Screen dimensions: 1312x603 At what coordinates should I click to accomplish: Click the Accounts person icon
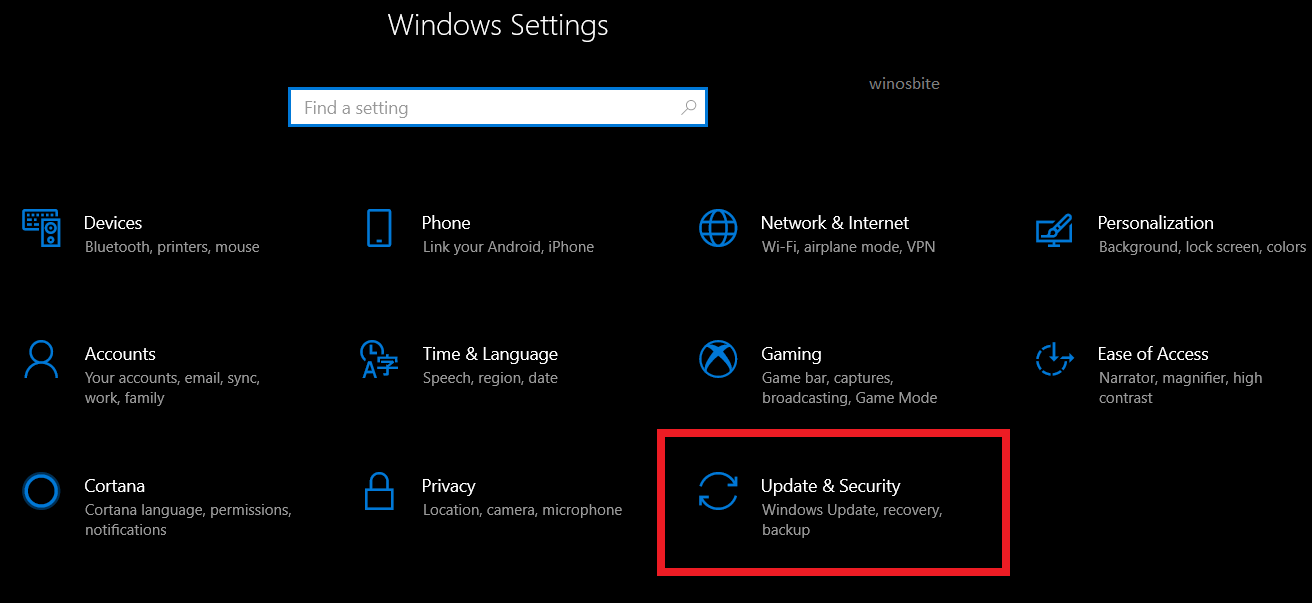tap(41, 360)
